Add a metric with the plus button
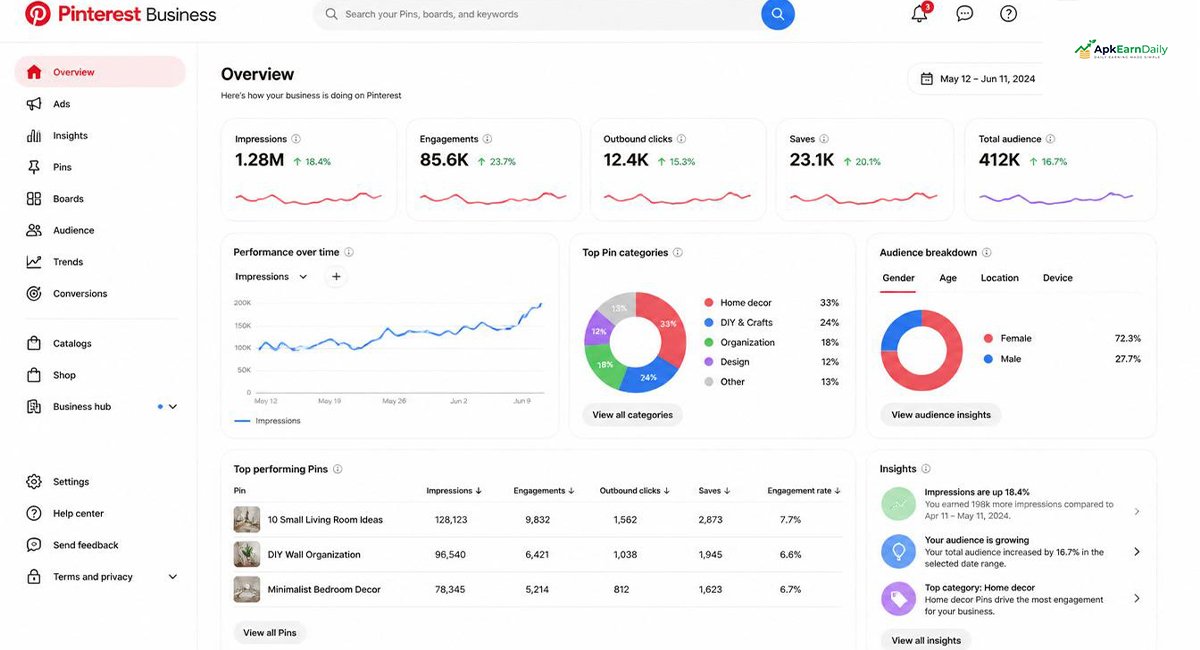Image resolution: width=1200 pixels, height=650 pixels. tap(336, 277)
